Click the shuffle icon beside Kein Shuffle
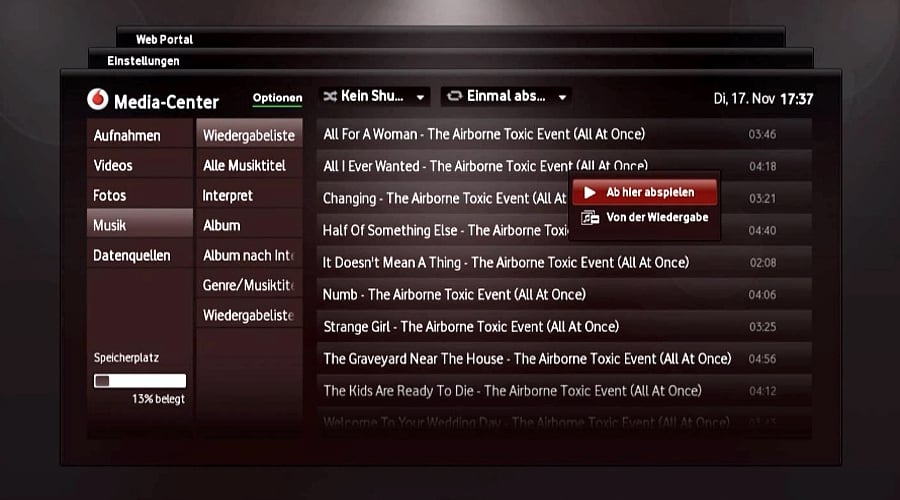The height and width of the screenshot is (500, 900). pos(328,97)
